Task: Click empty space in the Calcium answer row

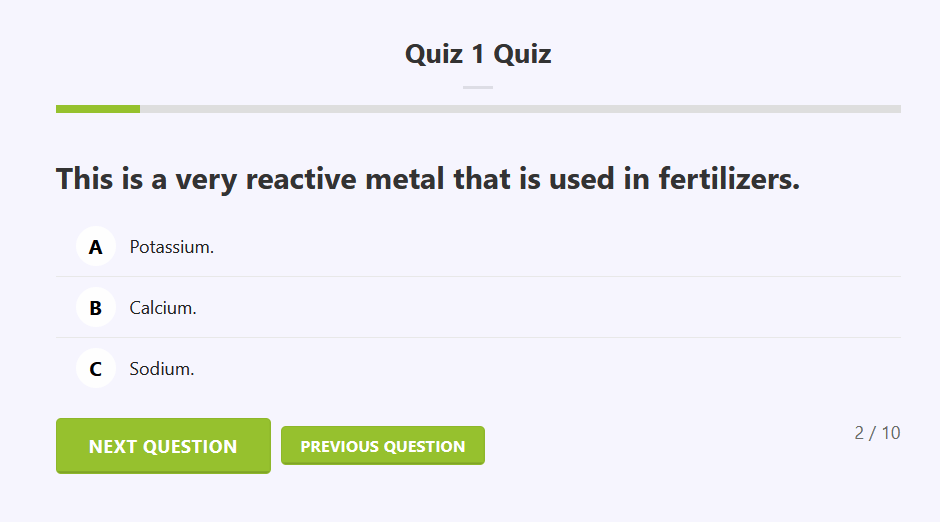Action: (x=550, y=308)
